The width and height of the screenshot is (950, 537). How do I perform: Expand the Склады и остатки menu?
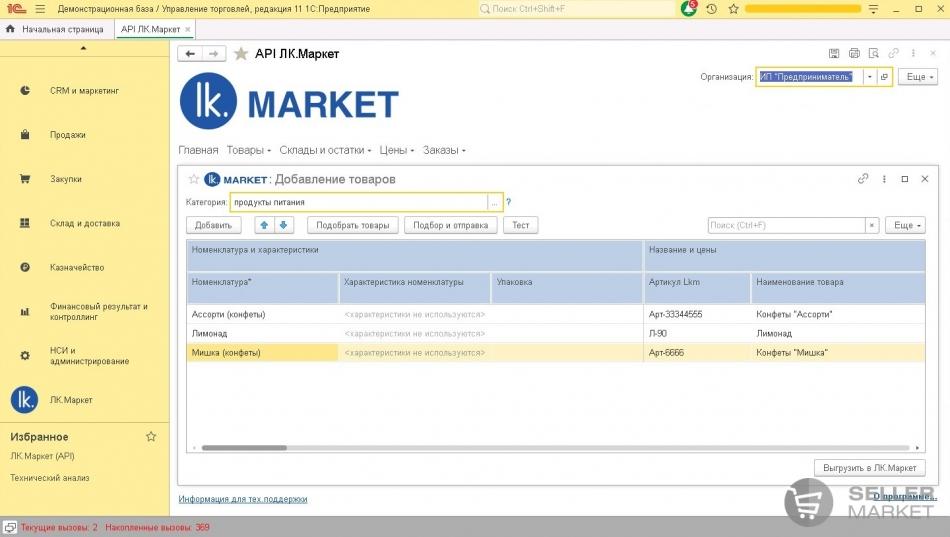click(x=325, y=150)
